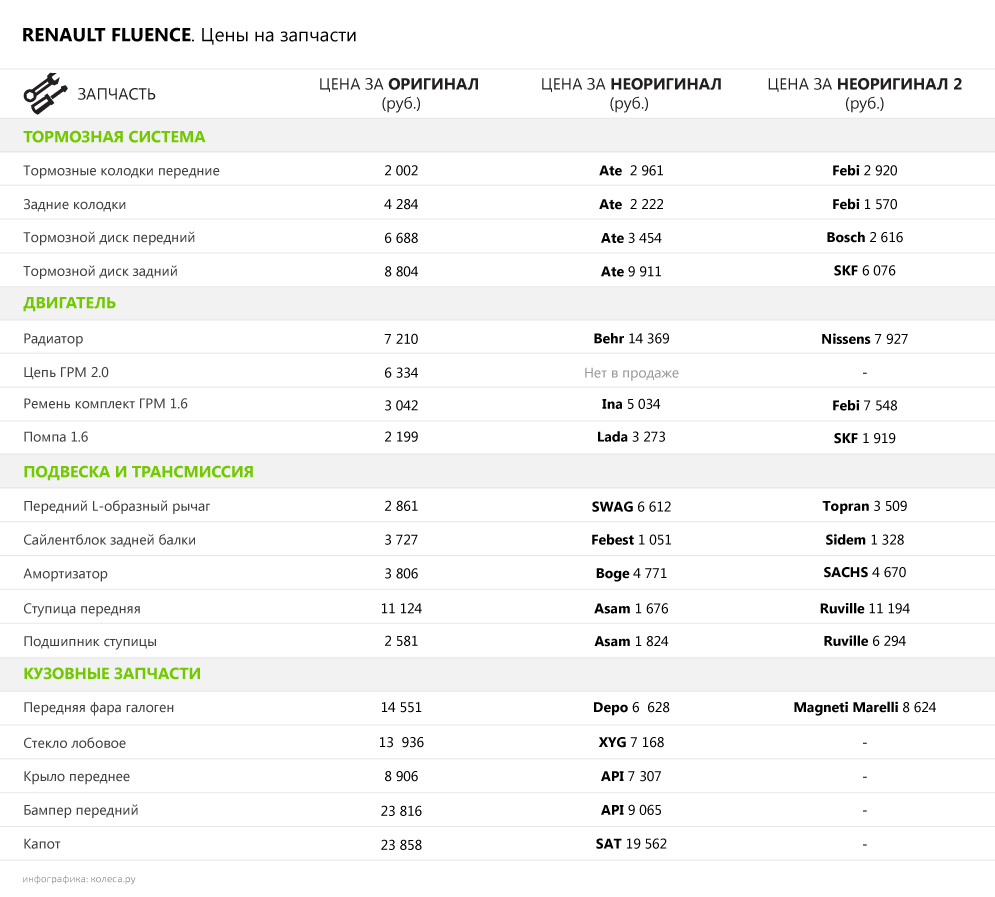995x897 pixels.
Task: Click the Стекло лобовое row label
Action: [x=74, y=743]
